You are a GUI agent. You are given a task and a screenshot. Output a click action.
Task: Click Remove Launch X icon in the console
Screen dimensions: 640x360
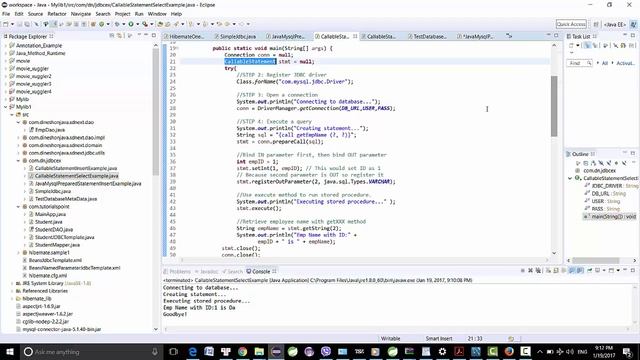[531, 270]
